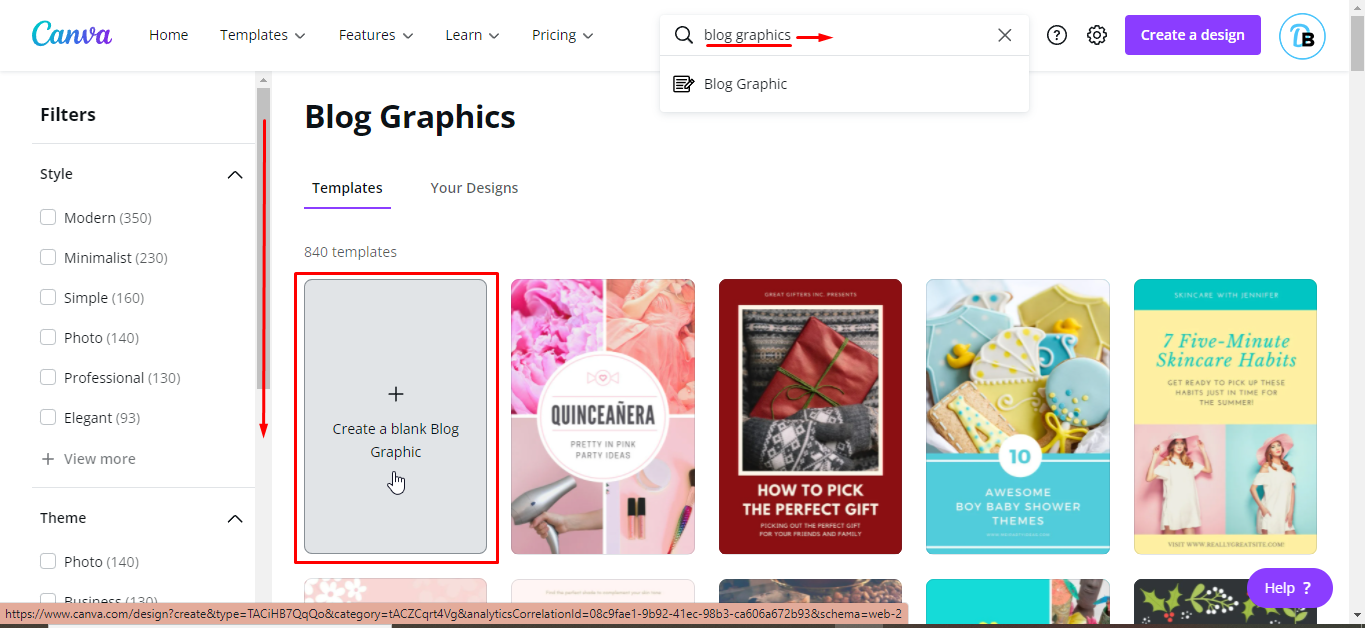Click the search magnifier icon
1365x628 pixels.
(684, 35)
